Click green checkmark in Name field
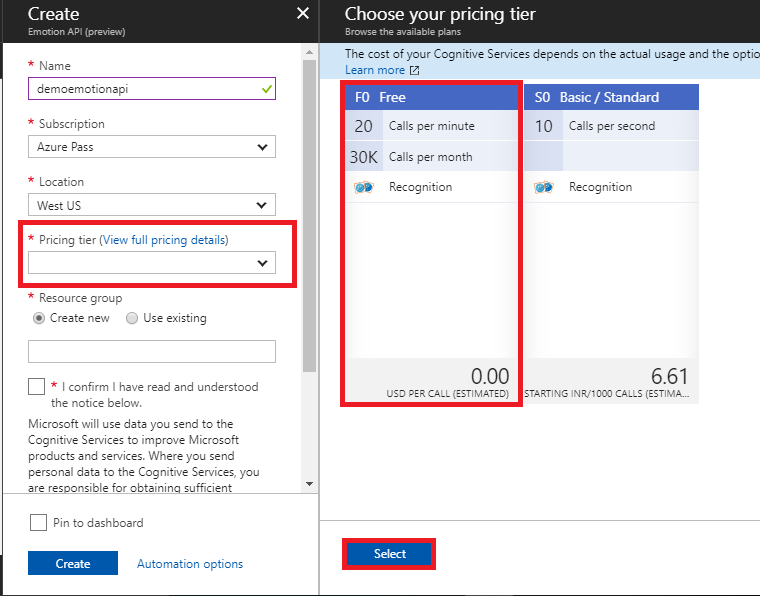Viewport: 760px width, 596px height. (265, 89)
